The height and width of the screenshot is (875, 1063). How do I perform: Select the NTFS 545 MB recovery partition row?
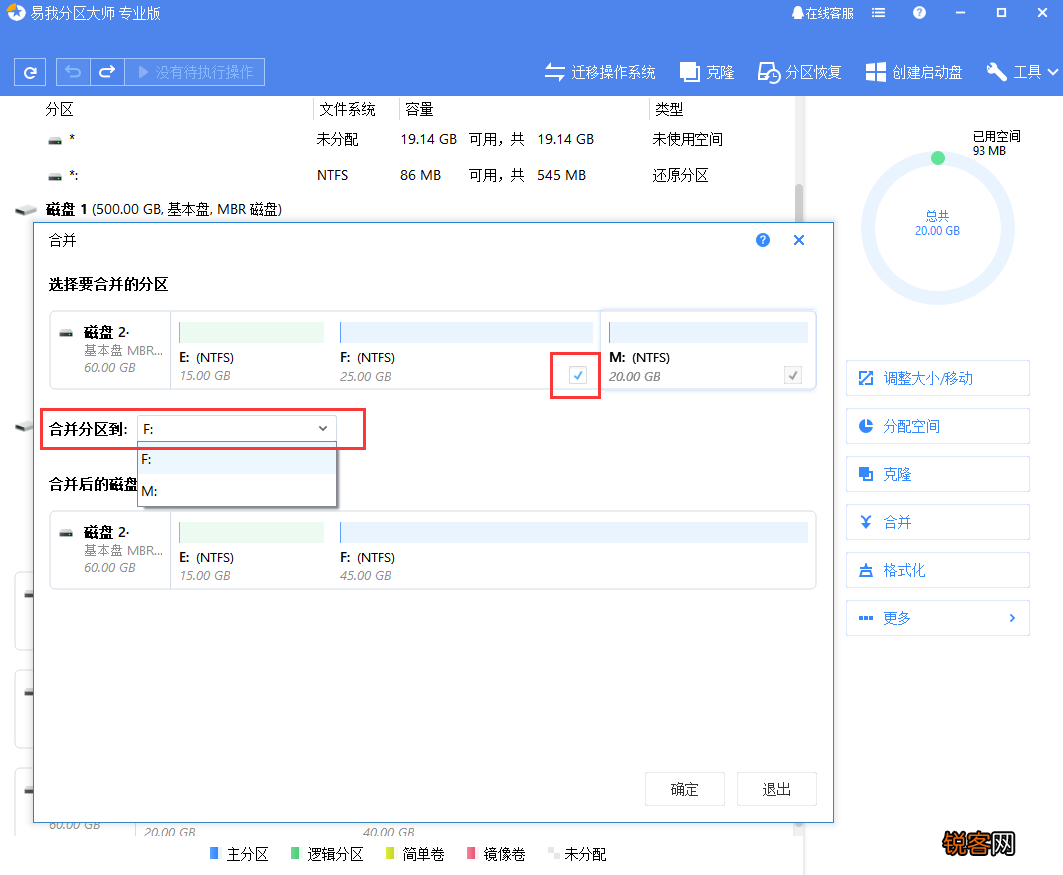pos(400,176)
